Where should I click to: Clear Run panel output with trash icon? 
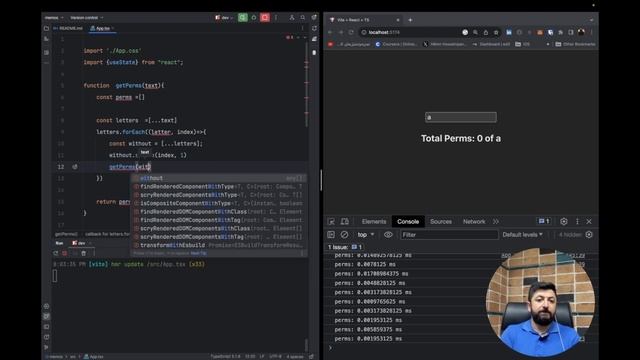click(x=83, y=253)
